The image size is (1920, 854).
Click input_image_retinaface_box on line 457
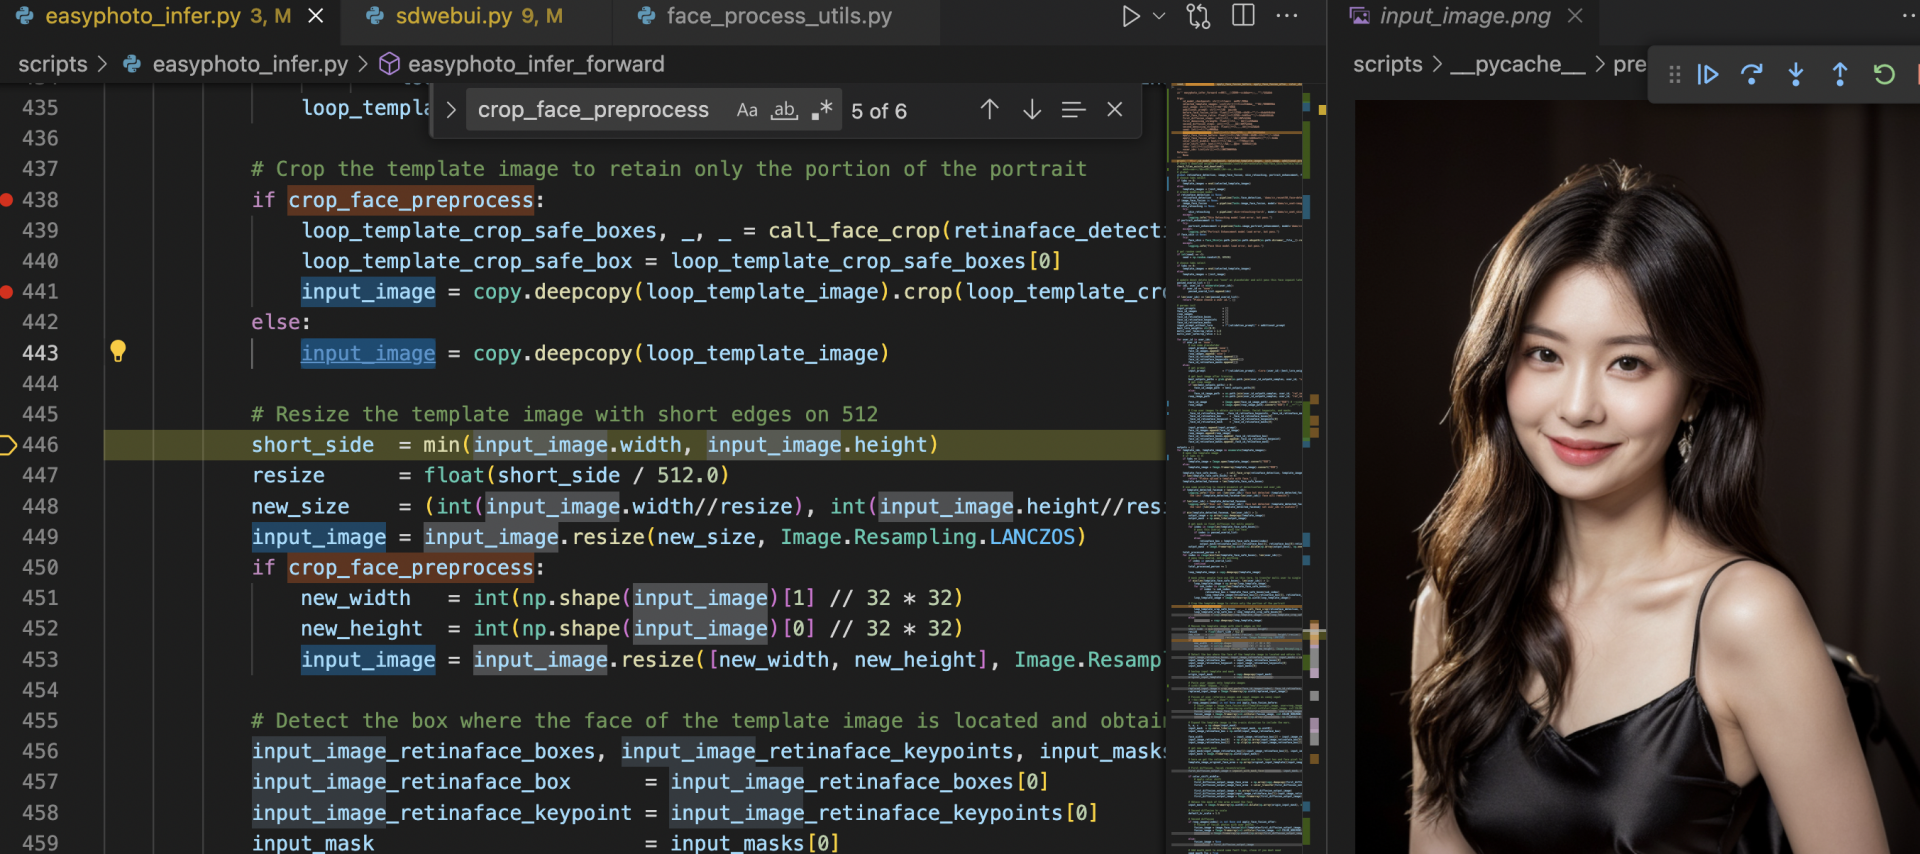[x=411, y=782]
